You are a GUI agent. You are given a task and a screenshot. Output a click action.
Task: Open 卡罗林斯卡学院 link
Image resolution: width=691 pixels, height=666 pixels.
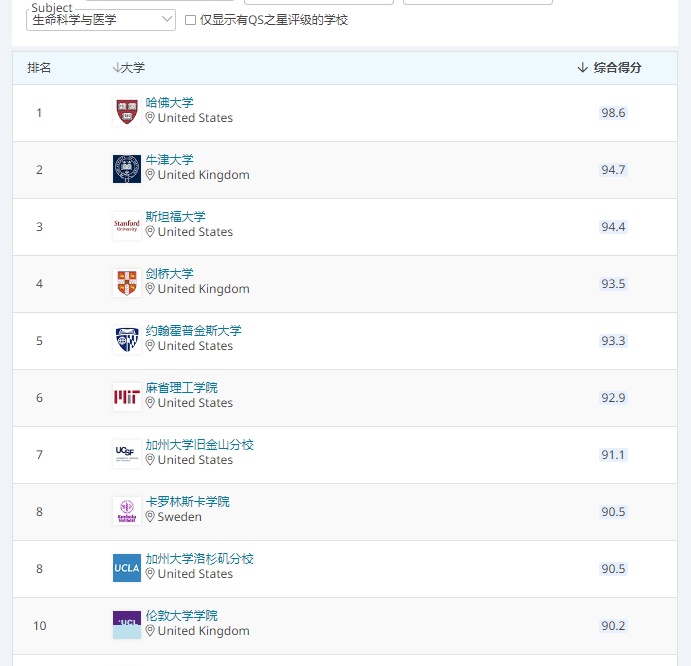pos(188,502)
